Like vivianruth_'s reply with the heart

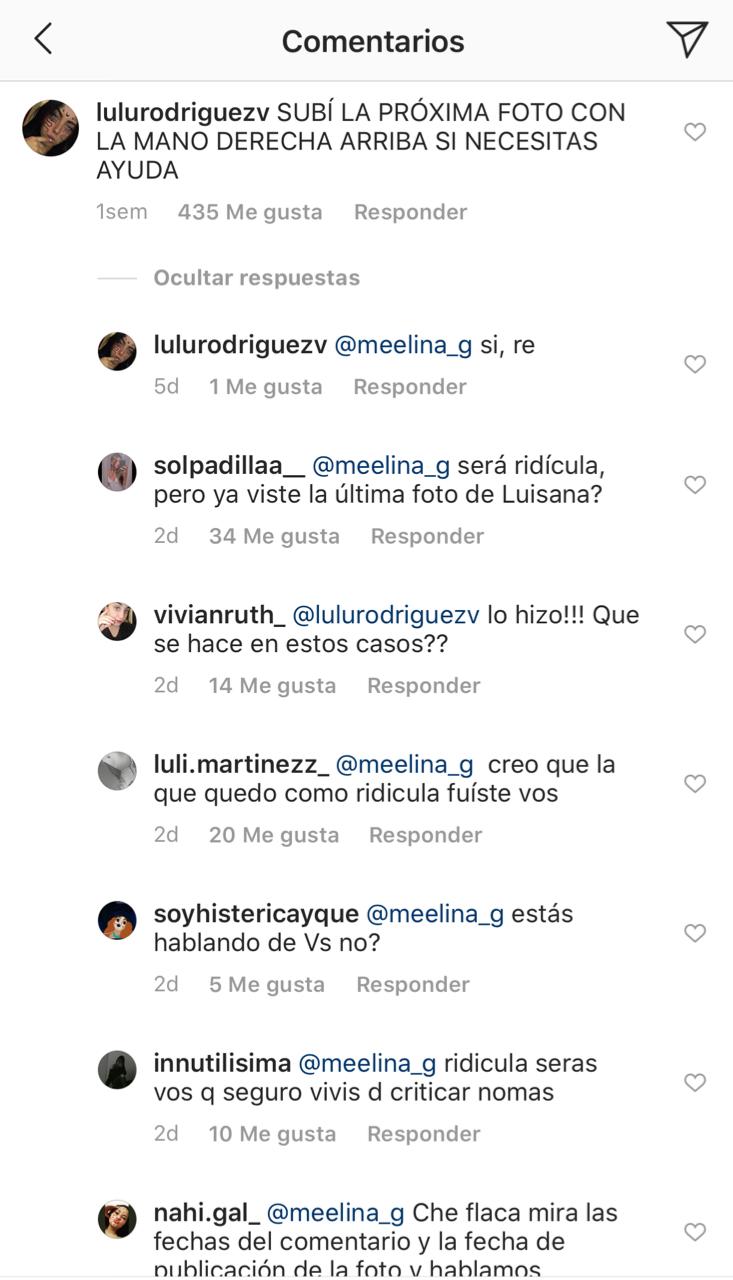[x=694, y=634]
